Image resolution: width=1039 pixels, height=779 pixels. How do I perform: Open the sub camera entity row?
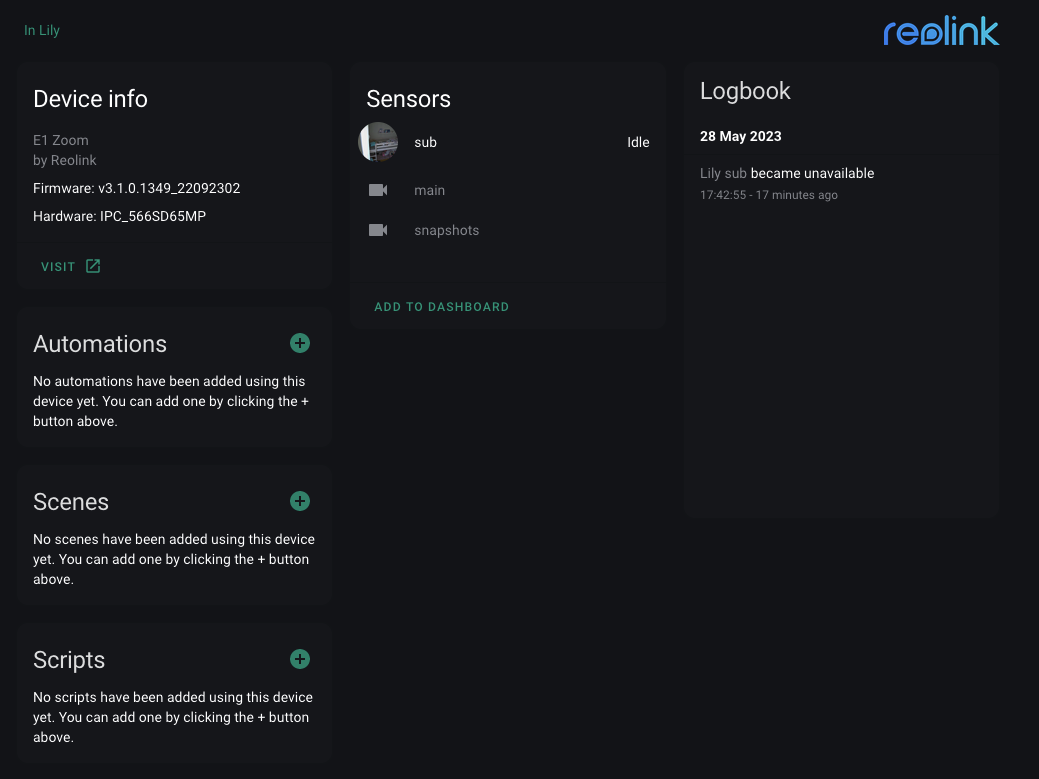click(x=426, y=142)
